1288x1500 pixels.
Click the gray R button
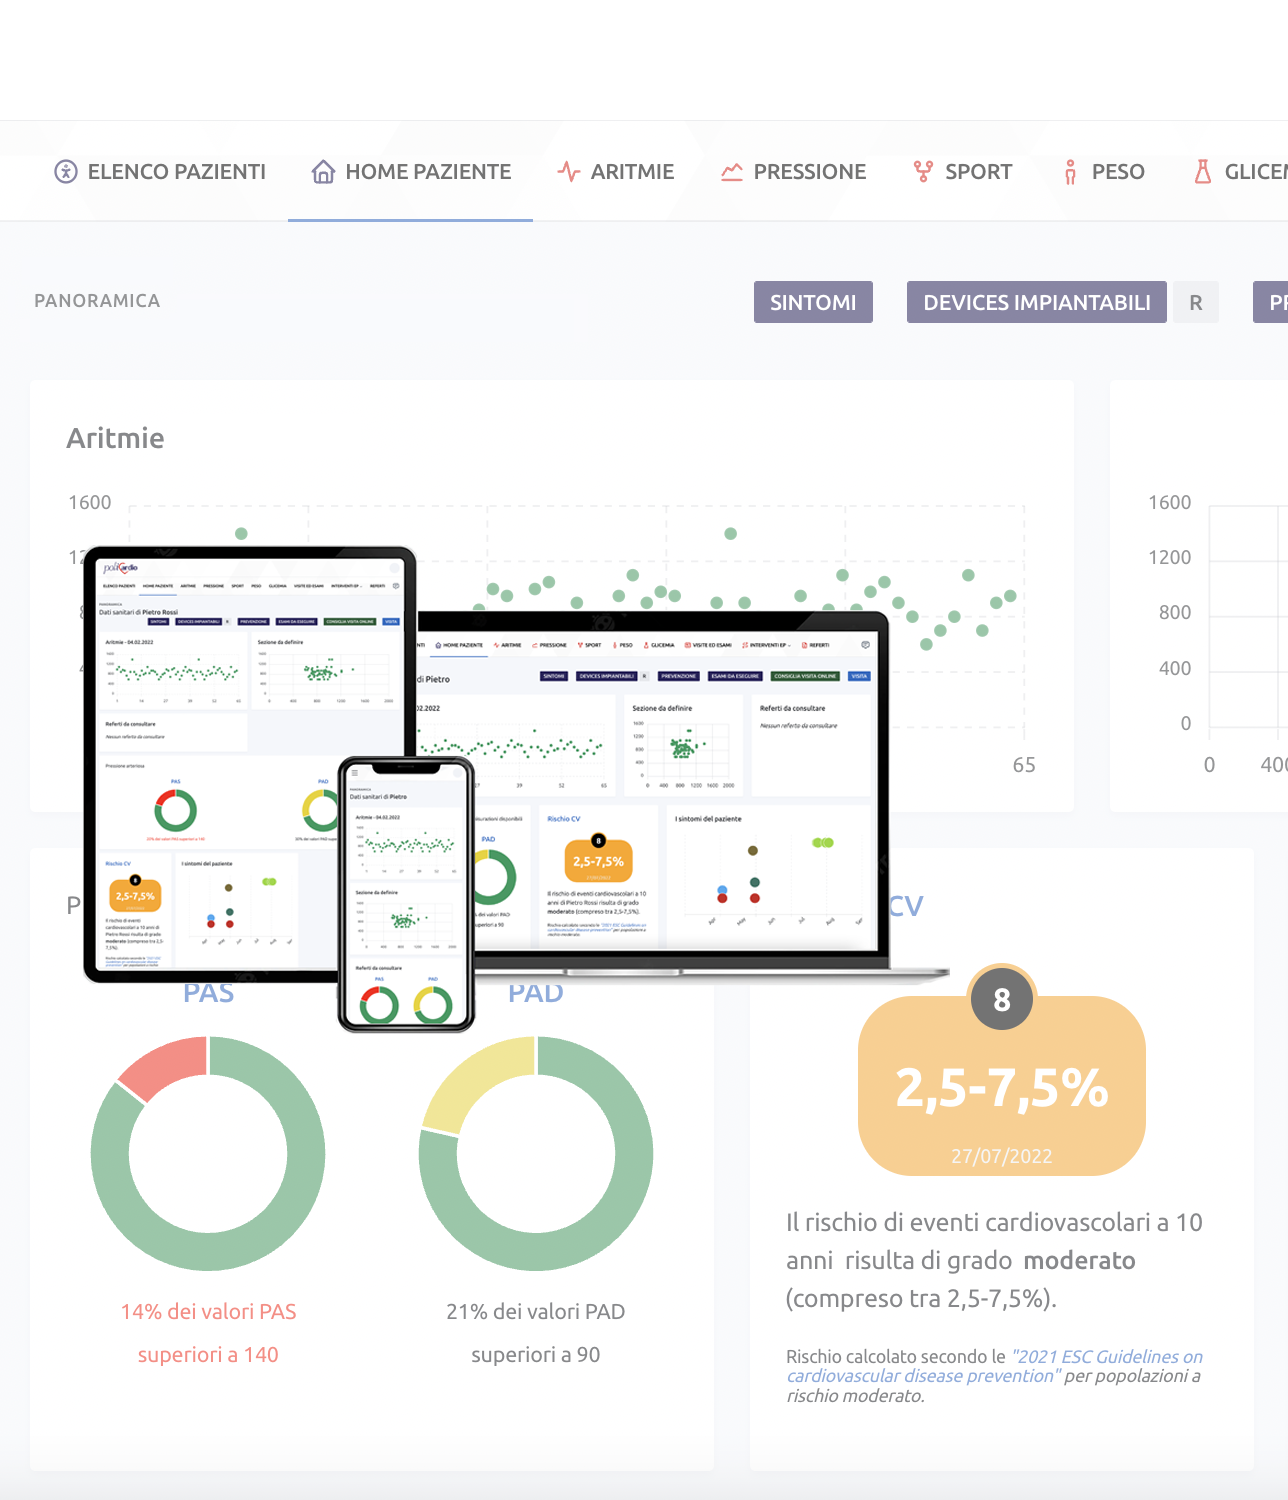coord(1195,303)
